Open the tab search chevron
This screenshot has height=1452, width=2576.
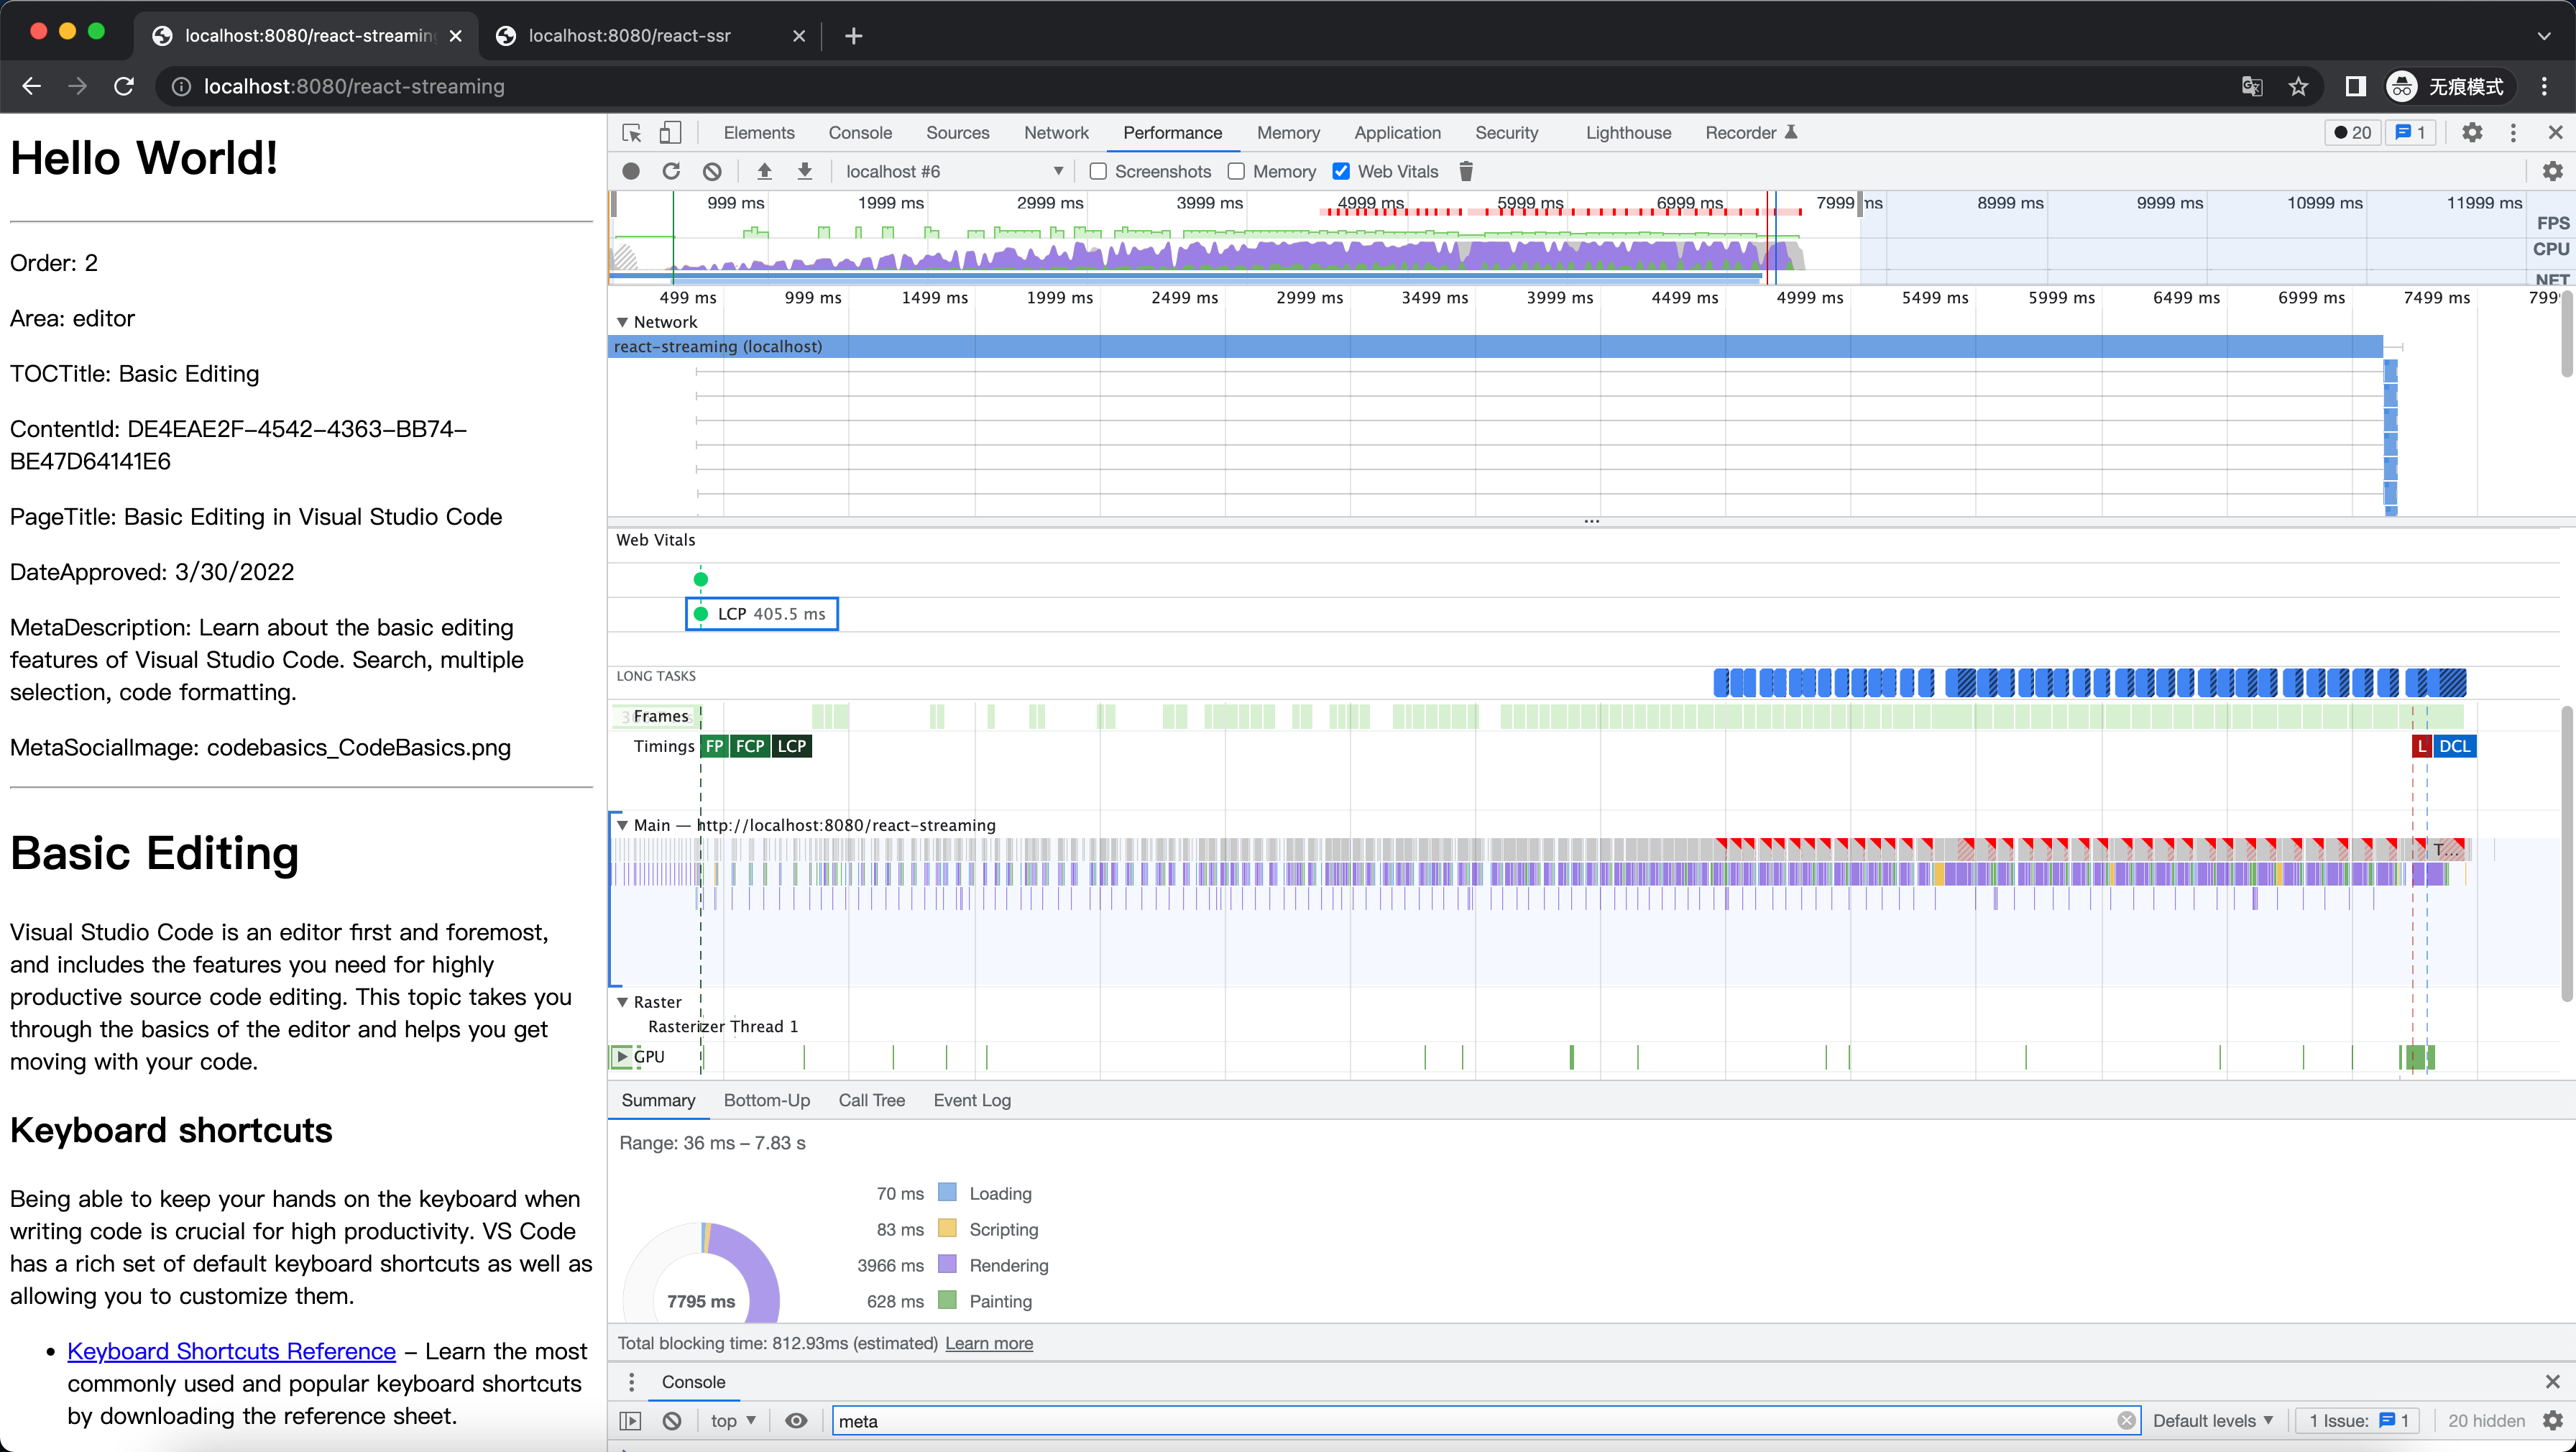click(x=2544, y=36)
